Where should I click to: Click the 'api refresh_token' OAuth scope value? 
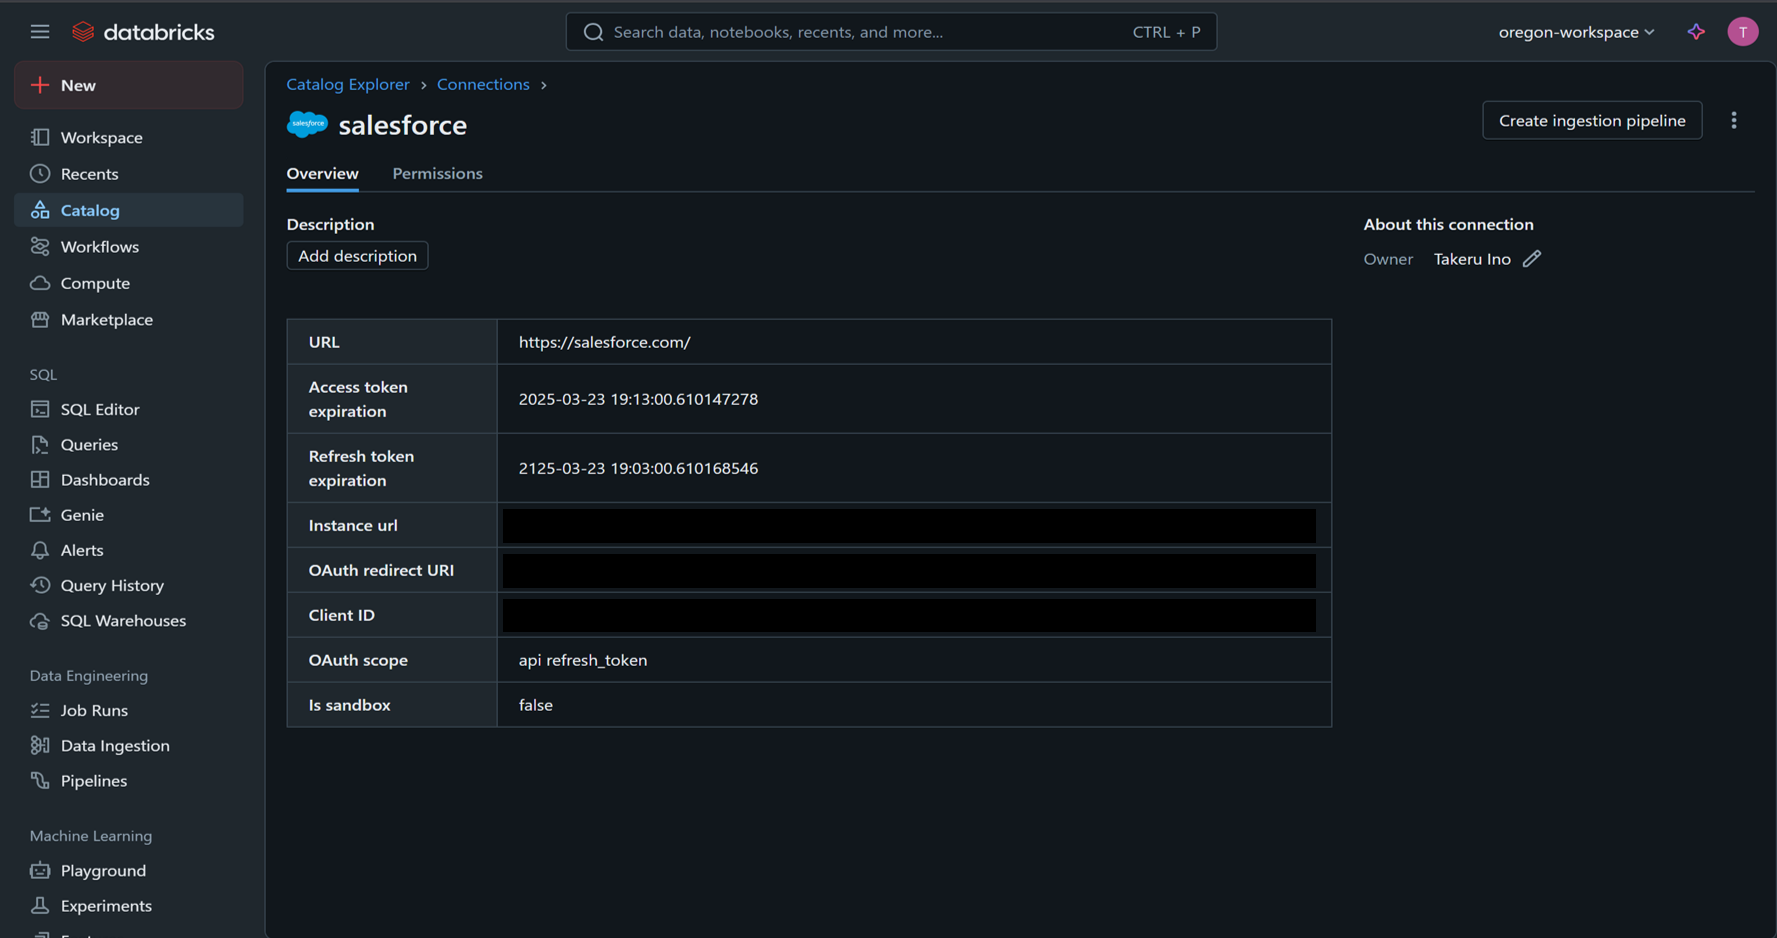(x=583, y=660)
